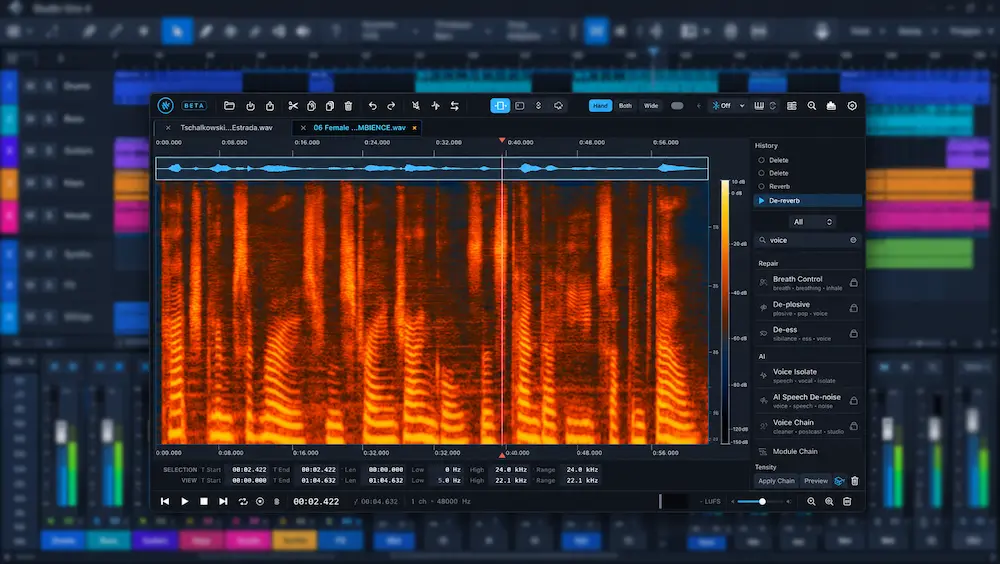Click the blue module icon next to Preview
Screen dimensions: 1000x564
coord(840,481)
